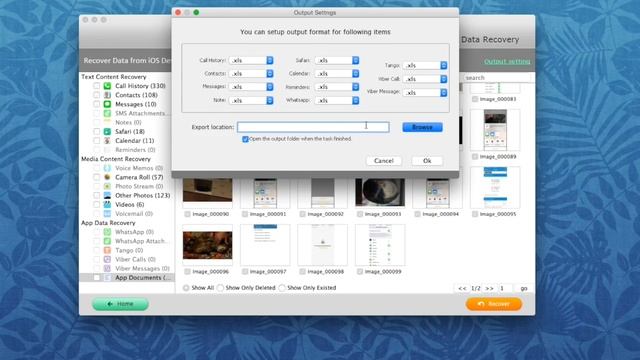Click the App Documents icon
The height and width of the screenshot is (360, 640).
(107, 278)
